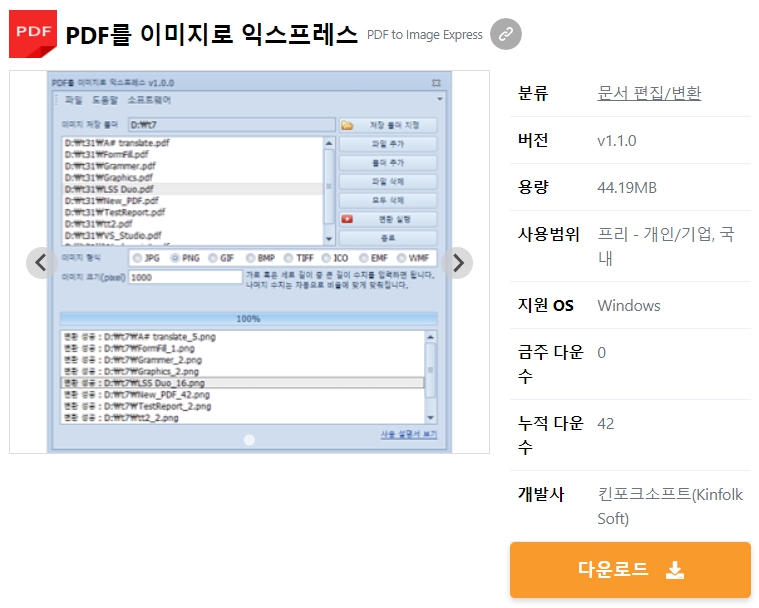Open the 문서 편집/변환 category link
The height and width of the screenshot is (608, 759).
[x=649, y=93]
